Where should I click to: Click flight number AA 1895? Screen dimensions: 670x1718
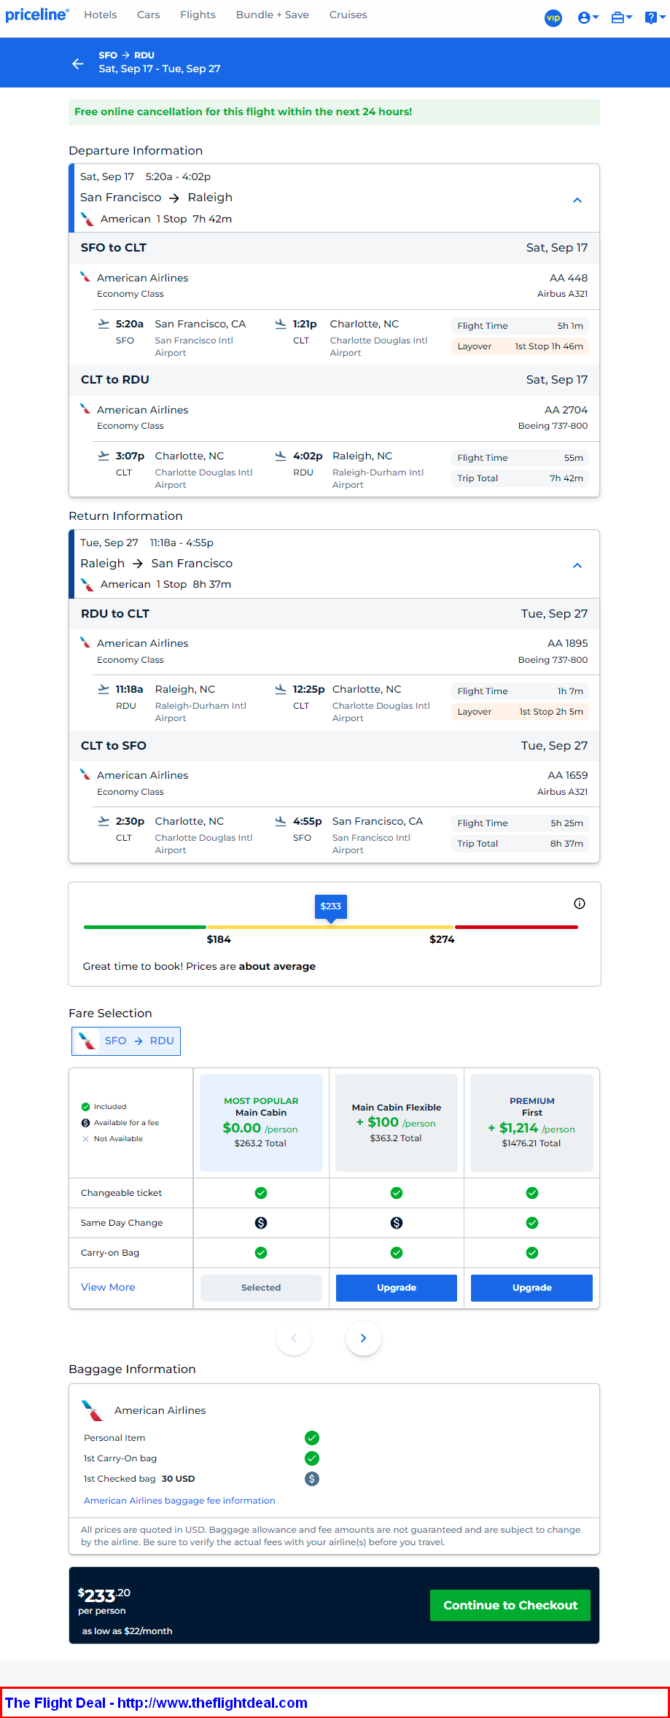567,643
